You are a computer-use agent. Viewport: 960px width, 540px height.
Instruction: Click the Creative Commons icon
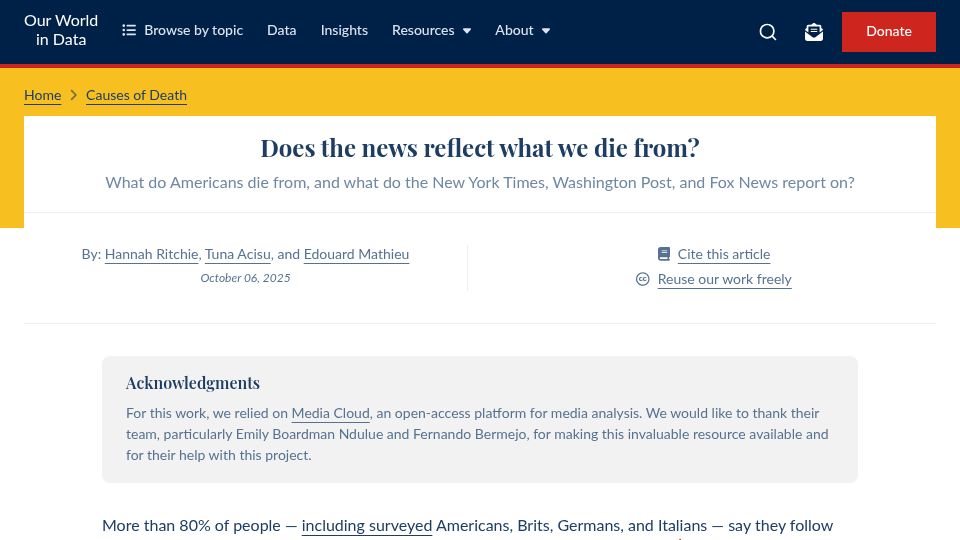click(642, 279)
